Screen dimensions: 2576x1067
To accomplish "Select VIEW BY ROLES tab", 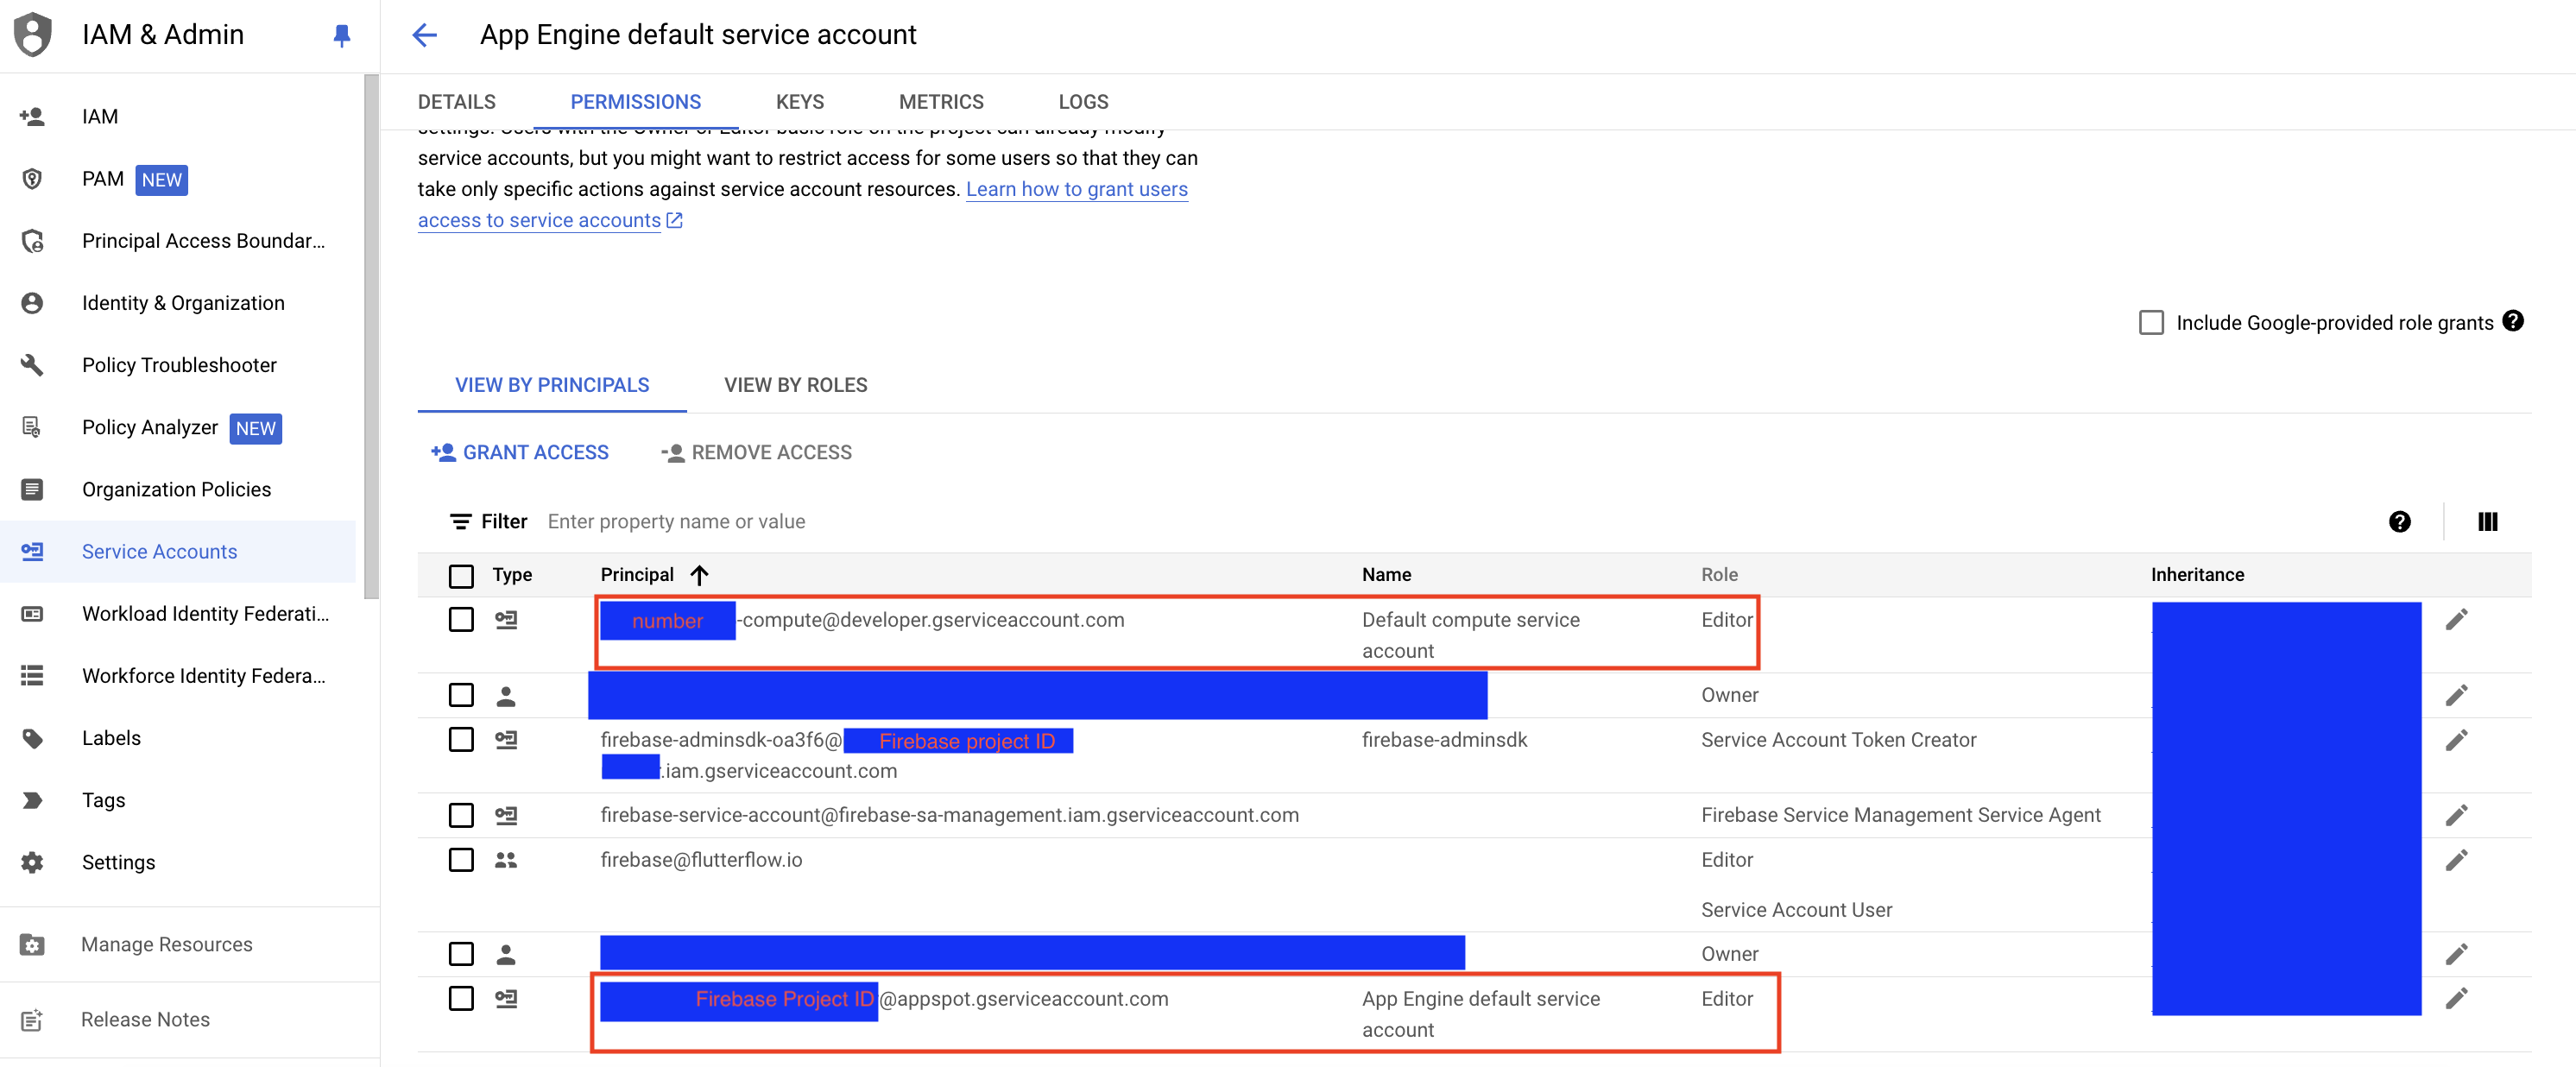I will click(795, 385).
